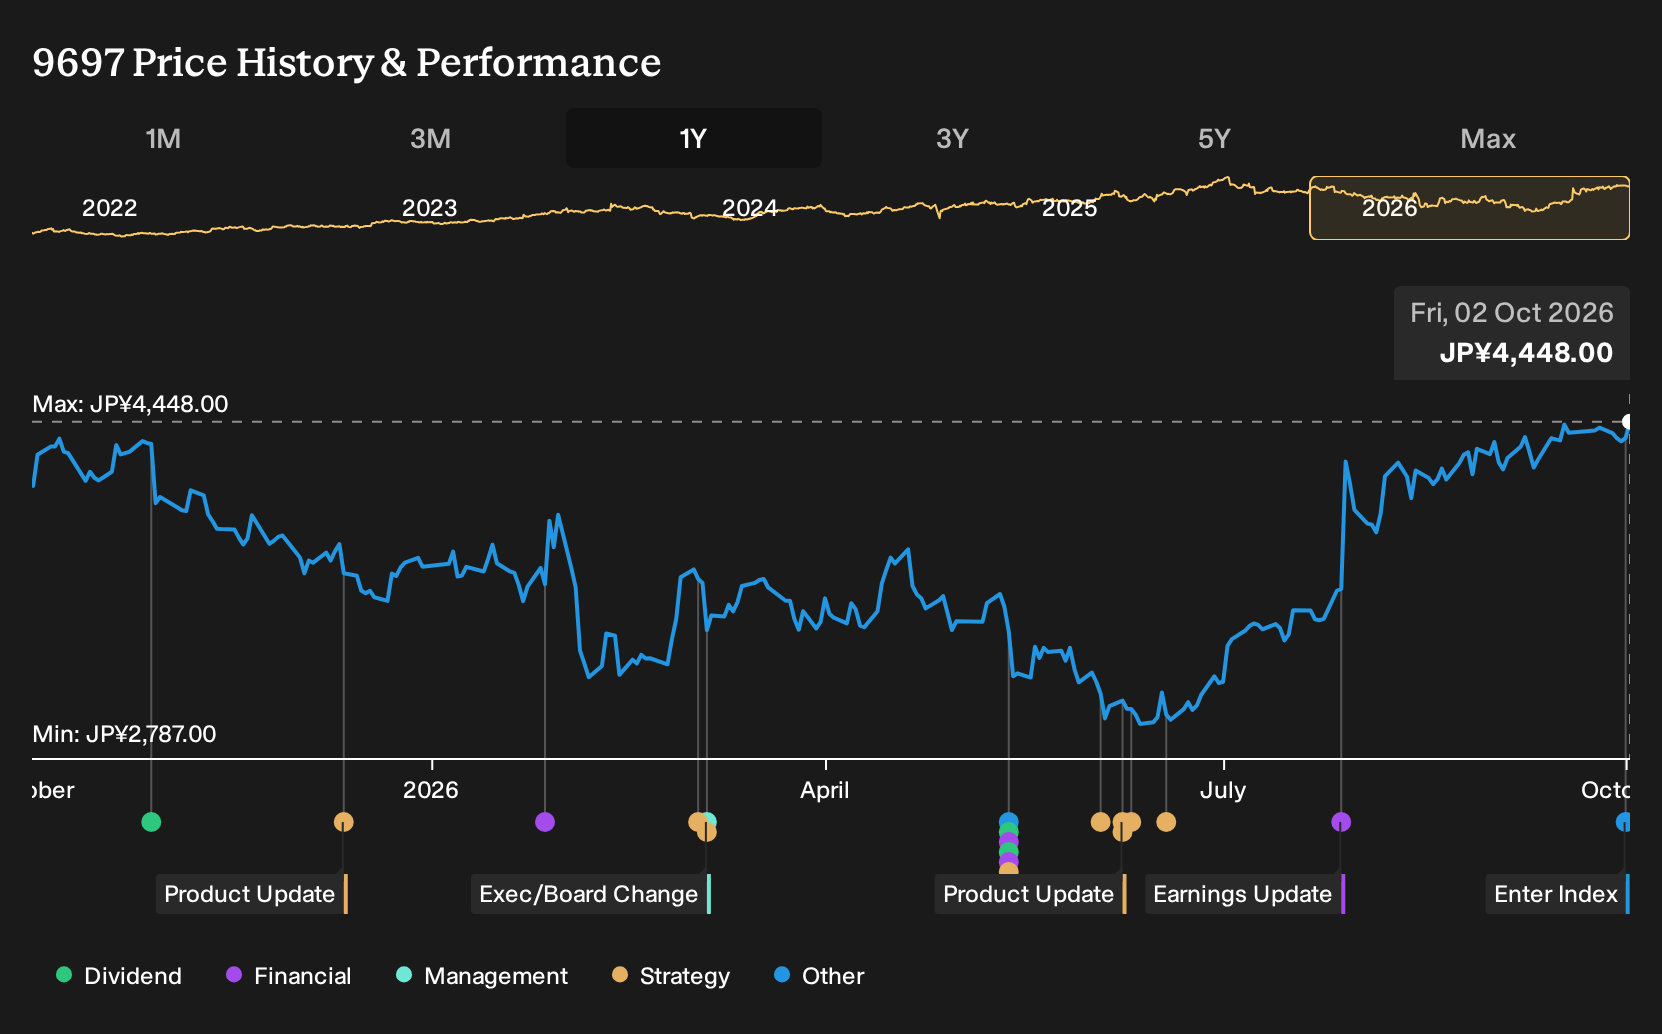Screen dimensions: 1662x1034
Task: Open the orange Strategy marker before 2026
Action: pyautogui.click(x=344, y=822)
